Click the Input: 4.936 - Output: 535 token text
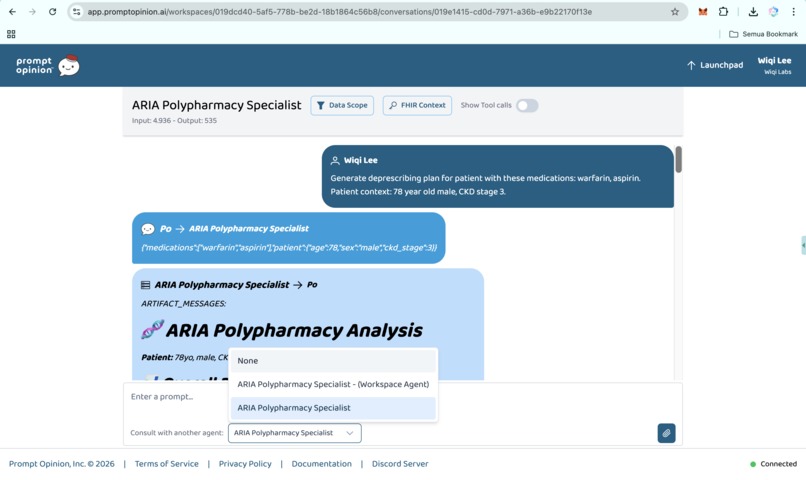The image size is (806, 480). (174, 121)
